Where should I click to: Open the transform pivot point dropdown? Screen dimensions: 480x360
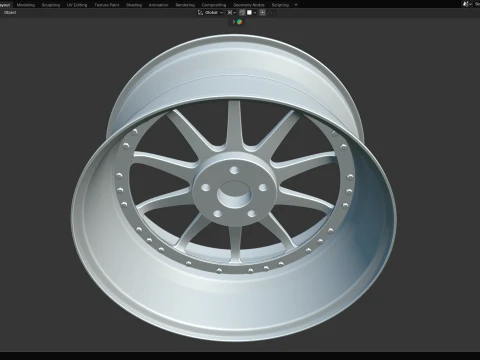[231, 13]
